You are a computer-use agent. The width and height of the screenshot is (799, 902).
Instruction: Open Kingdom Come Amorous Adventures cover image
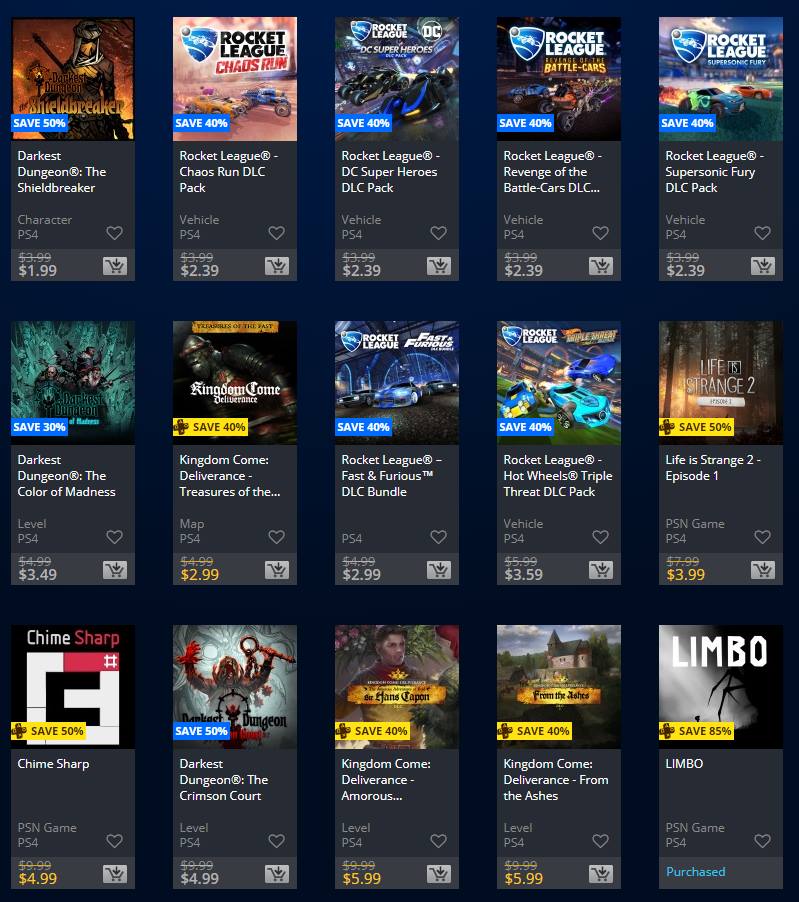pos(397,687)
